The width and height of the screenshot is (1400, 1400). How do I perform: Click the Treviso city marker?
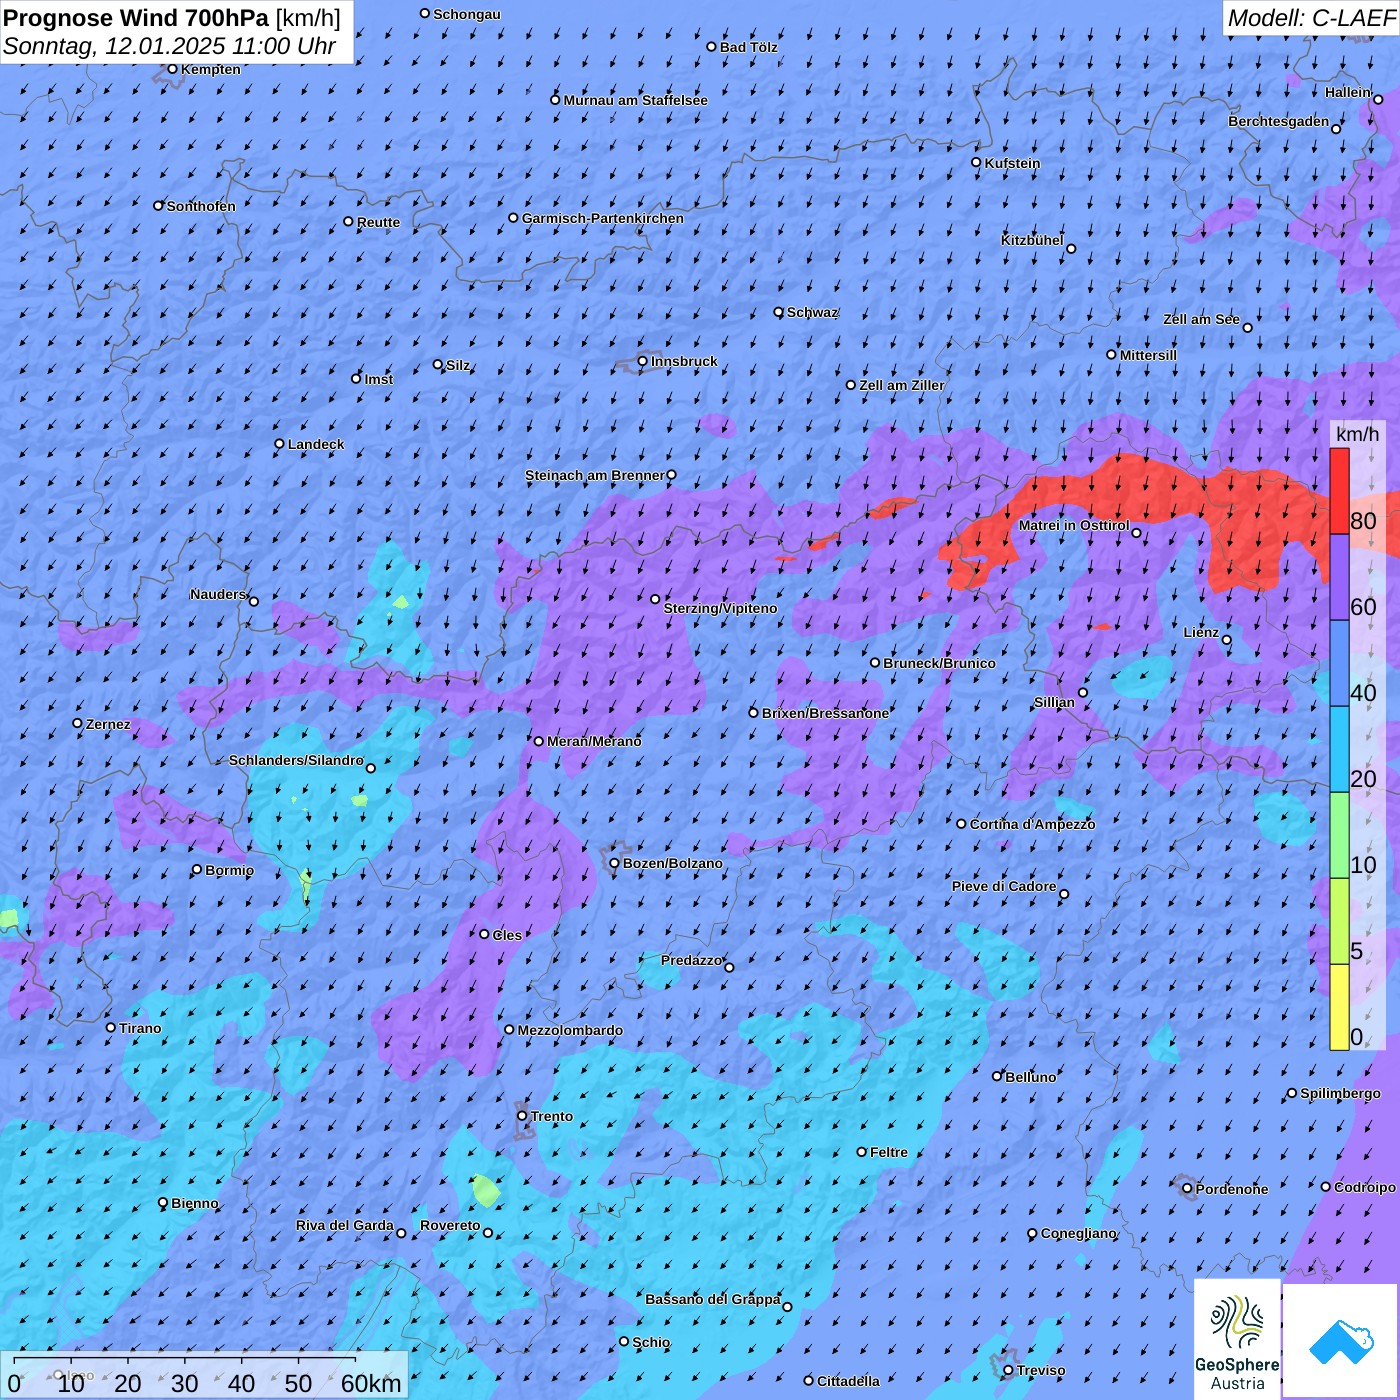point(1009,1370)
